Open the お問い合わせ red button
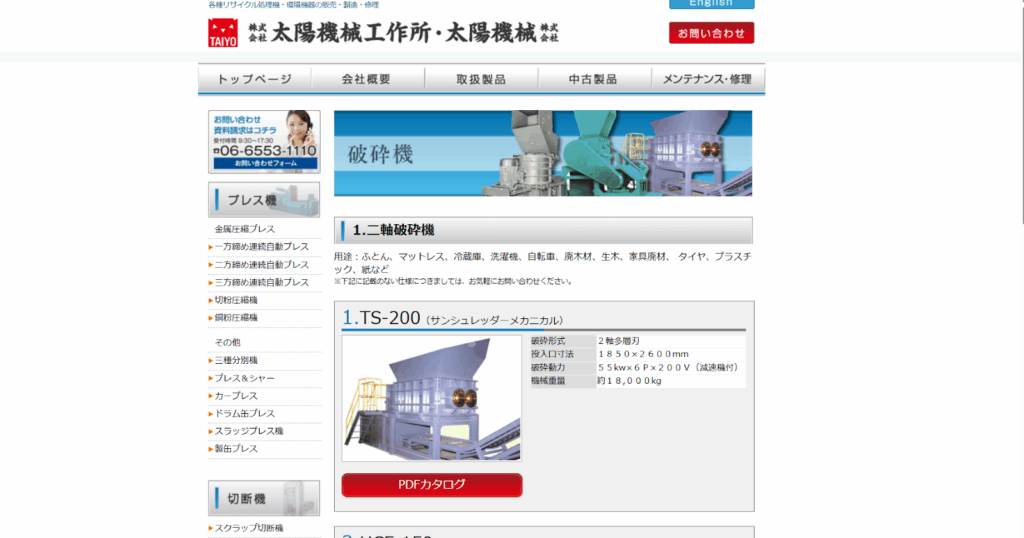Viewport: 1024px width, 538px height. tap(711, 33)
